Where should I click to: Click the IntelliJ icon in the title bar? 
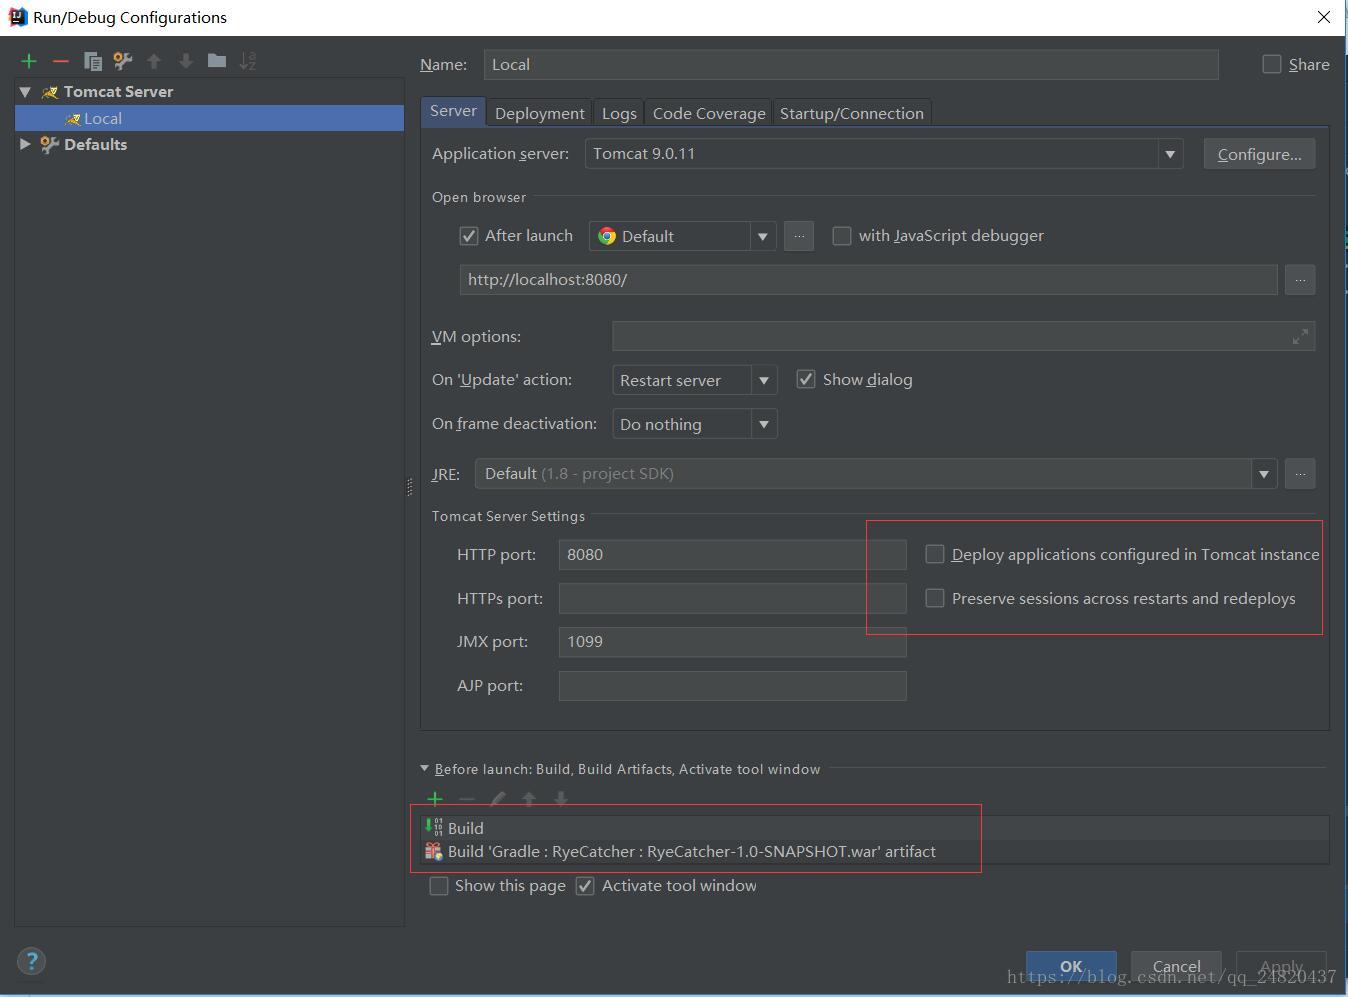17,17
